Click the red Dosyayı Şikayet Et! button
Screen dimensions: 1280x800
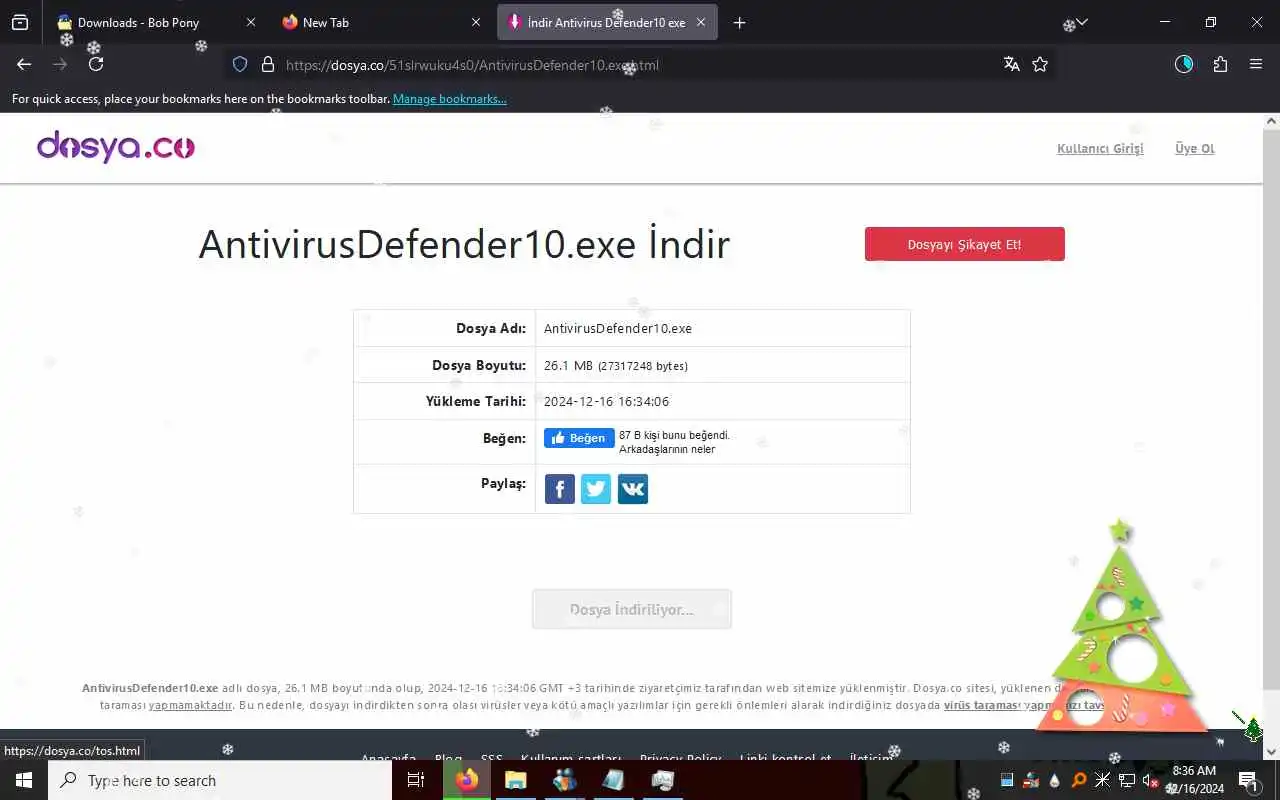point(965,244)
